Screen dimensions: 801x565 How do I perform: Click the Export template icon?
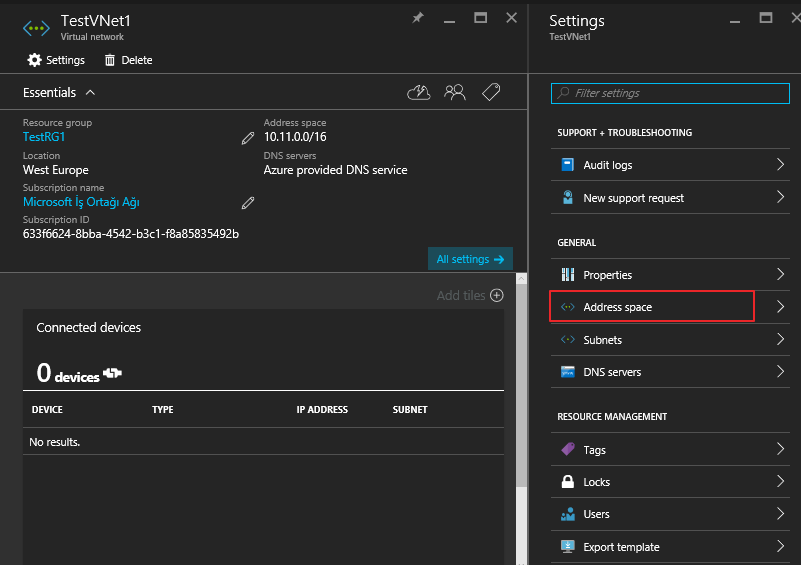coord(568,547)
